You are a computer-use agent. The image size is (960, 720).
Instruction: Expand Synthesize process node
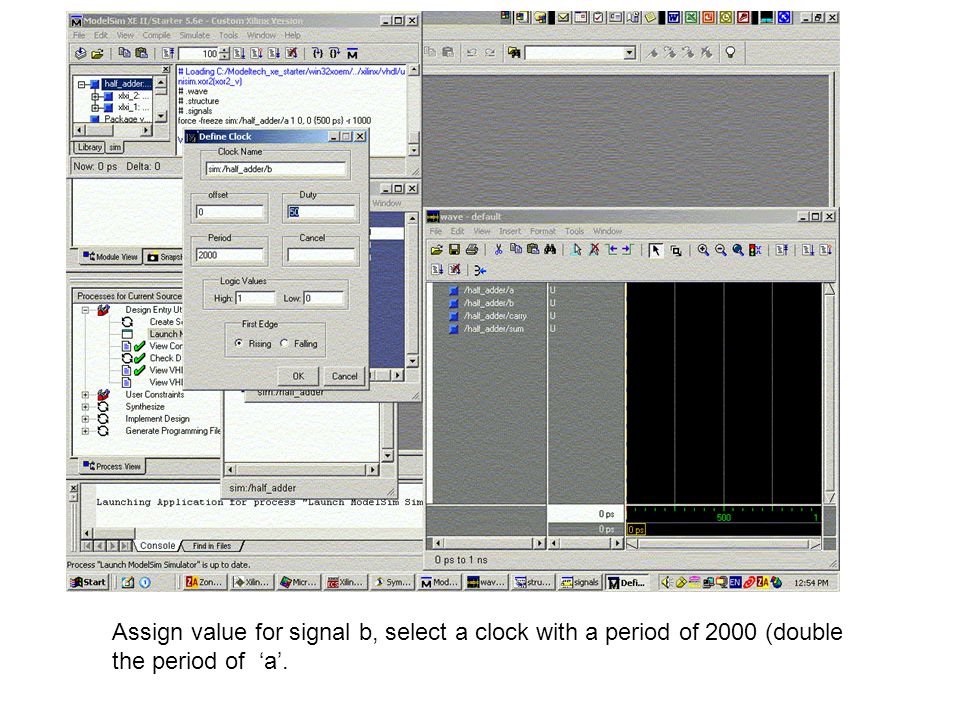pyautogui.click(x=85, y=407)
